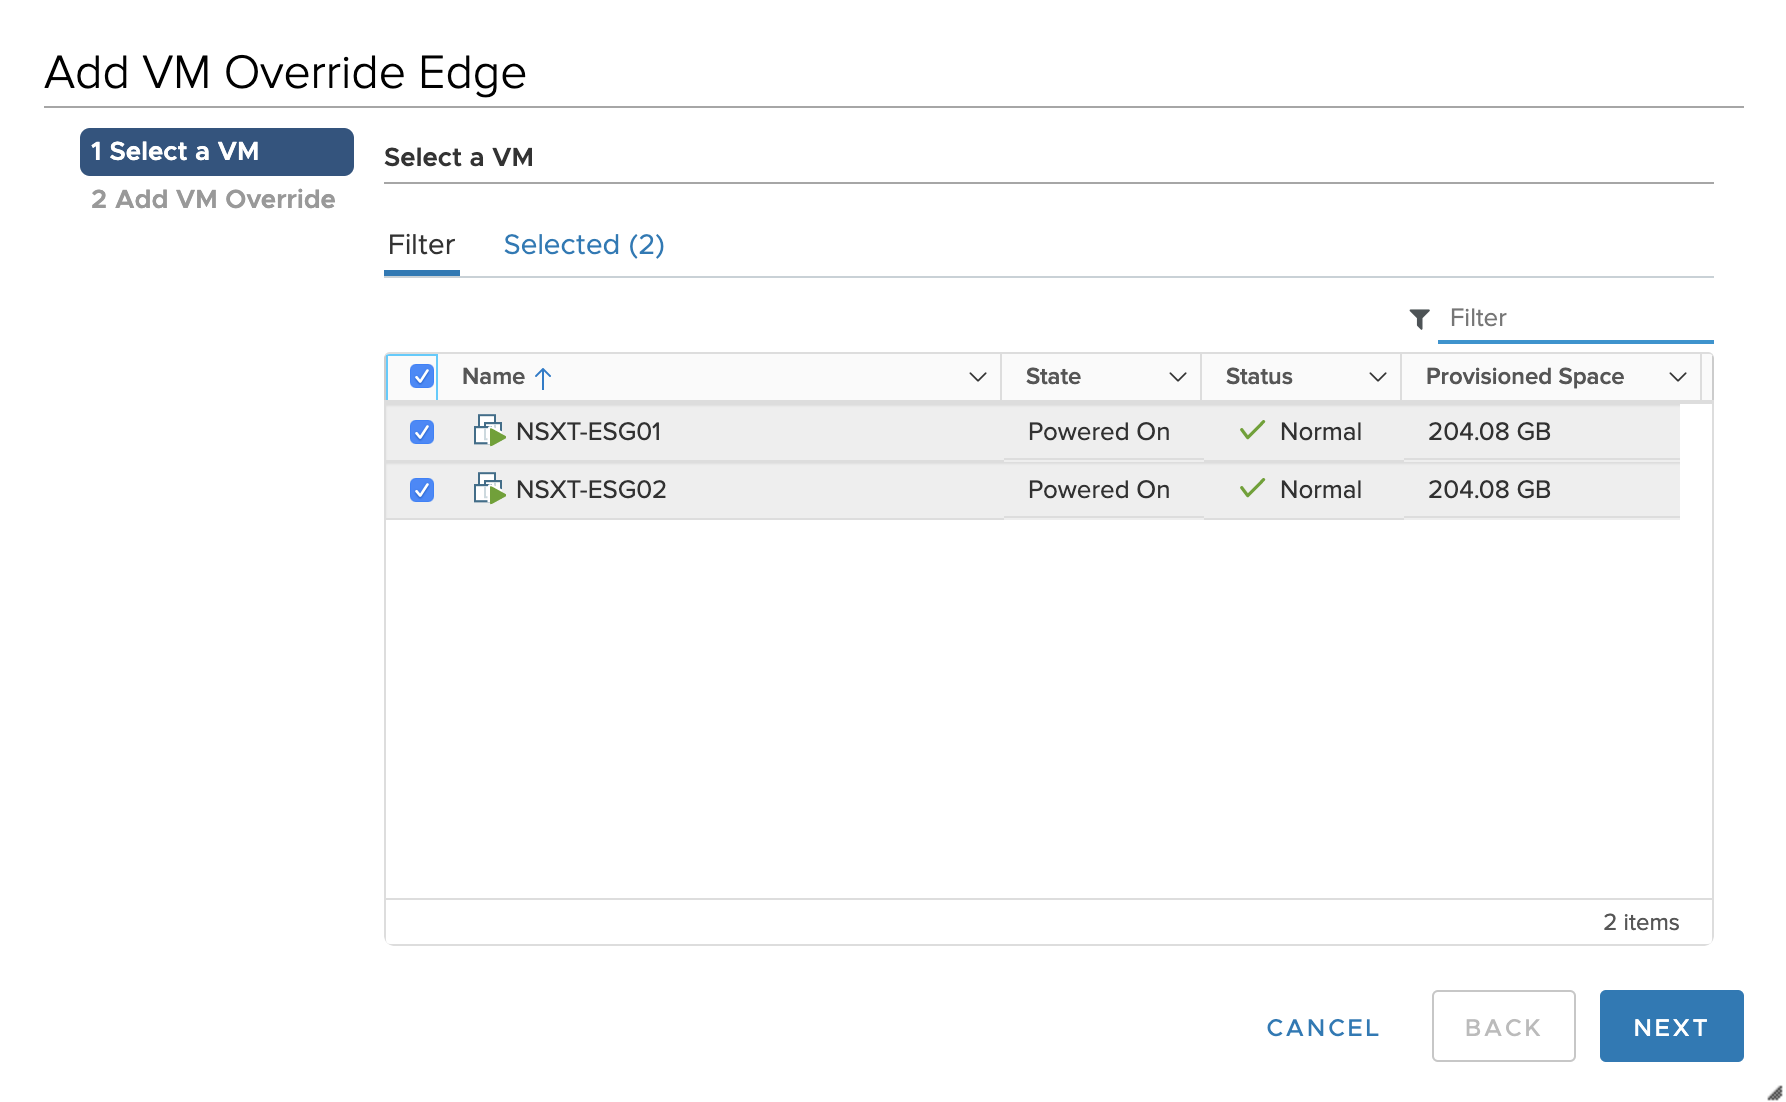Click the green Normal status checkmark for NSXT-ESG02
Screen dimensions: 1786x1102
click(1252, 488)
